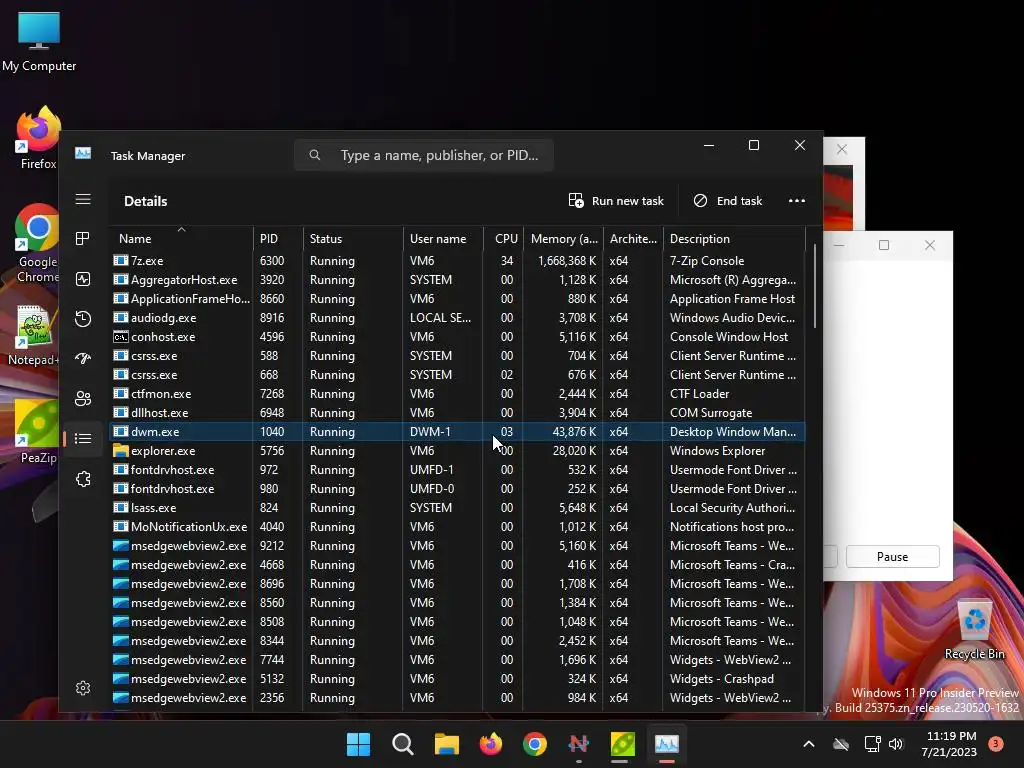The height and width of the screenshot is (768, 1024).
Task: Click End task button
Action: [728, 200]
